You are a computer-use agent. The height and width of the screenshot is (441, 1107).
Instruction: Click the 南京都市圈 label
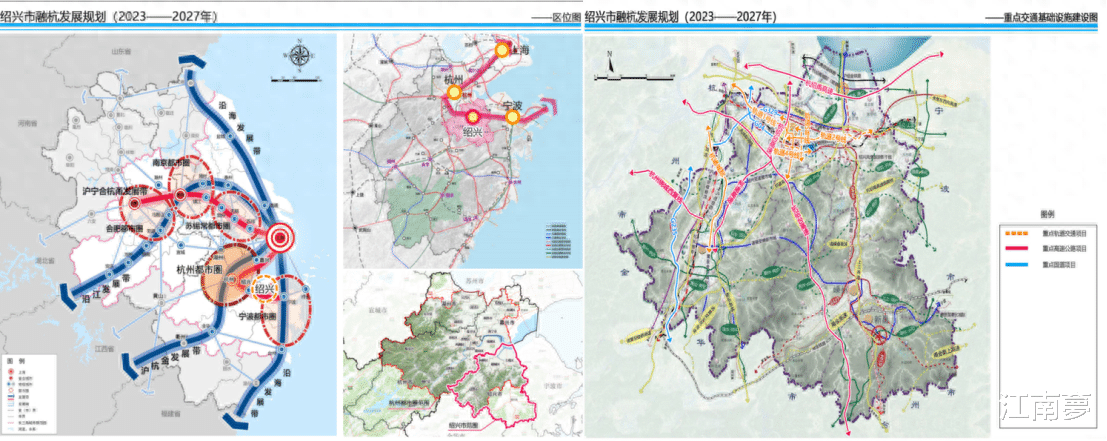(x=172, y=162)
